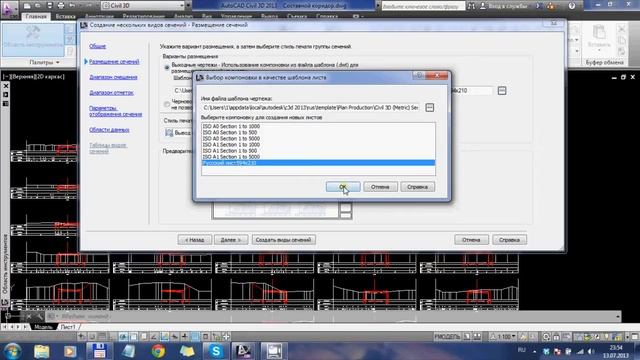Image resolution: width=640 pixels, height=360 pixels.
Task: Click Undo arrow in quick access toolbar
Action: point(72,6)
